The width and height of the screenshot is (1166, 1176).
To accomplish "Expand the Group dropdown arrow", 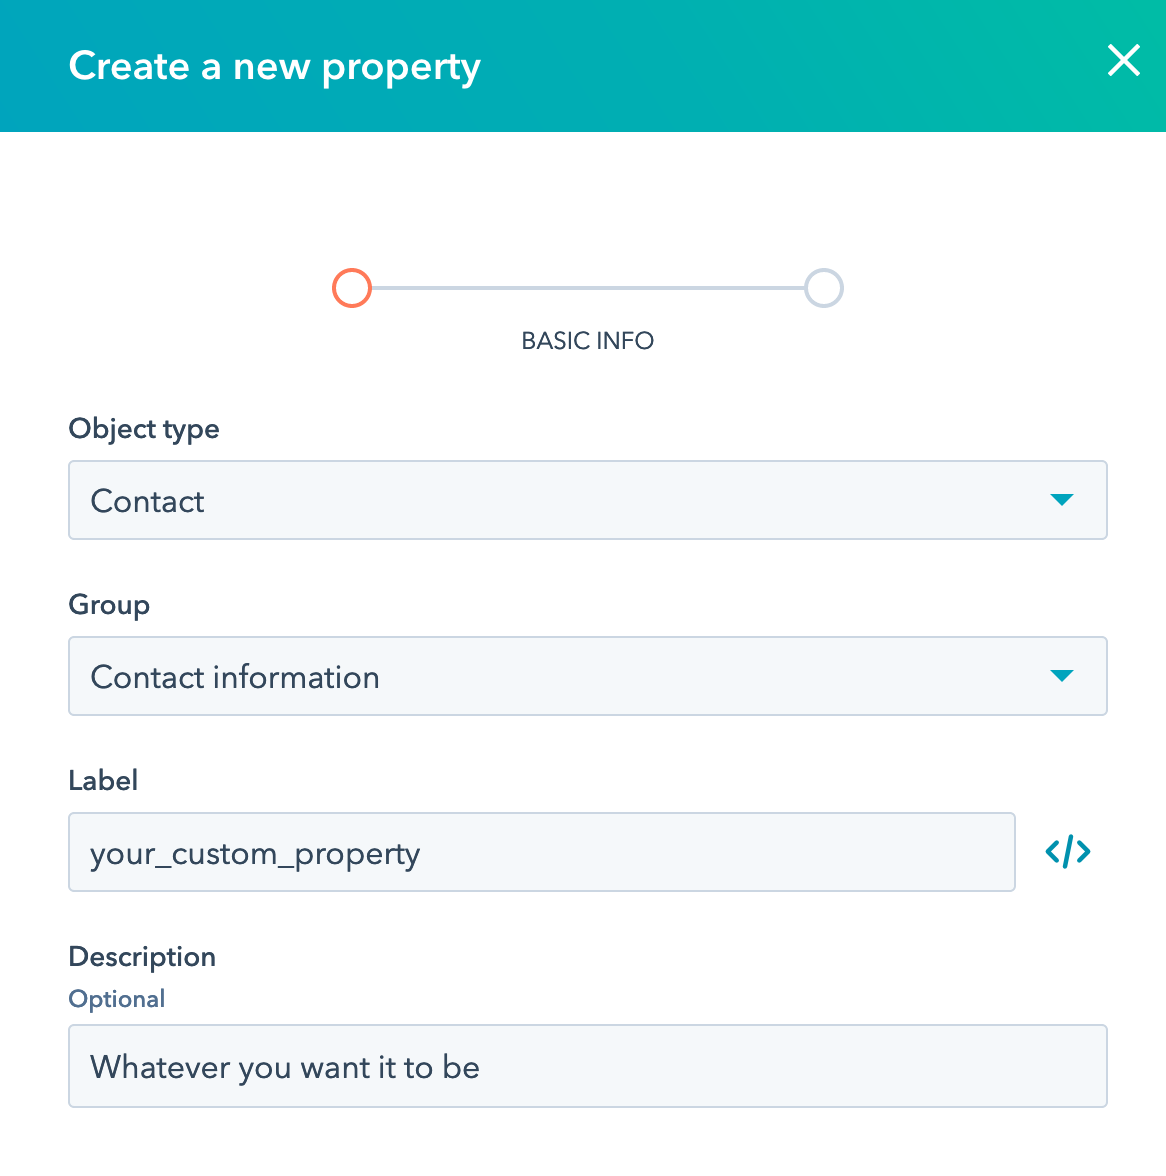I will pos(1061,676).
